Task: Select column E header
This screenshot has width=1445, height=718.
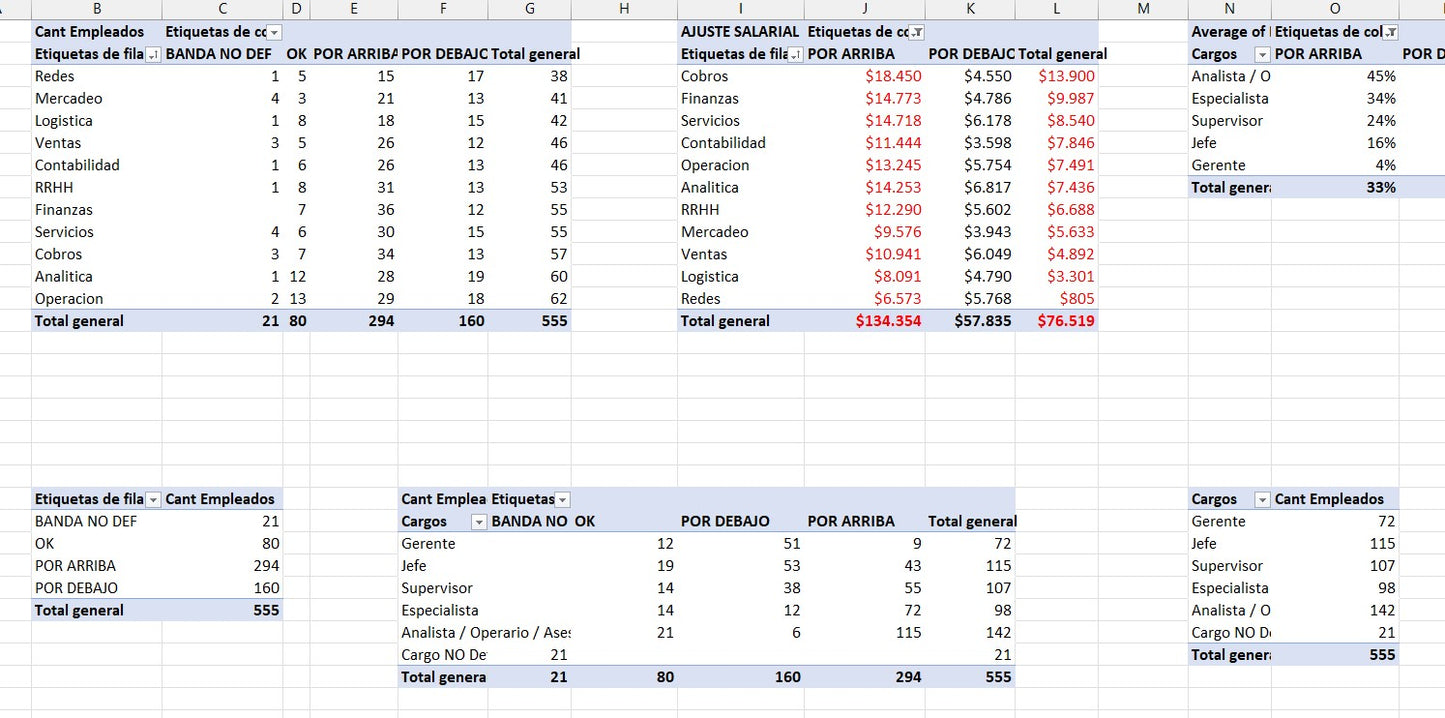Action: [x=354, y=9]
